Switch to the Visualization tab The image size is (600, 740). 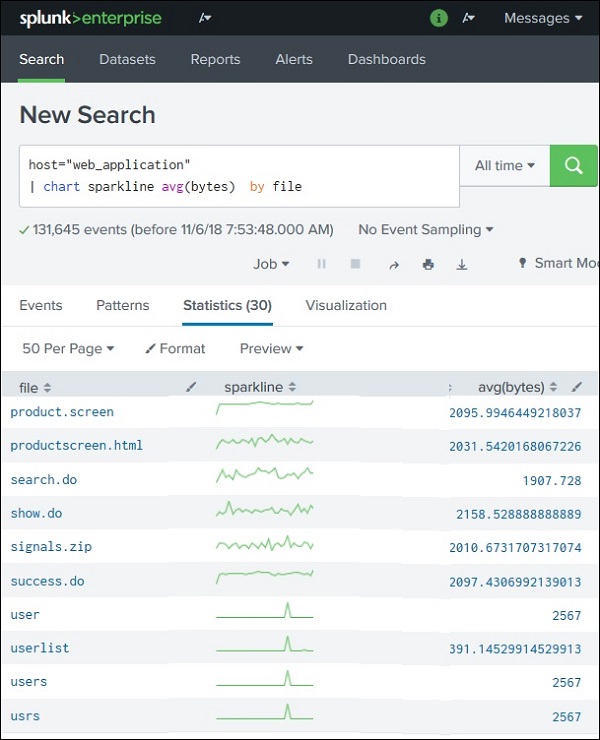[346, 306]
